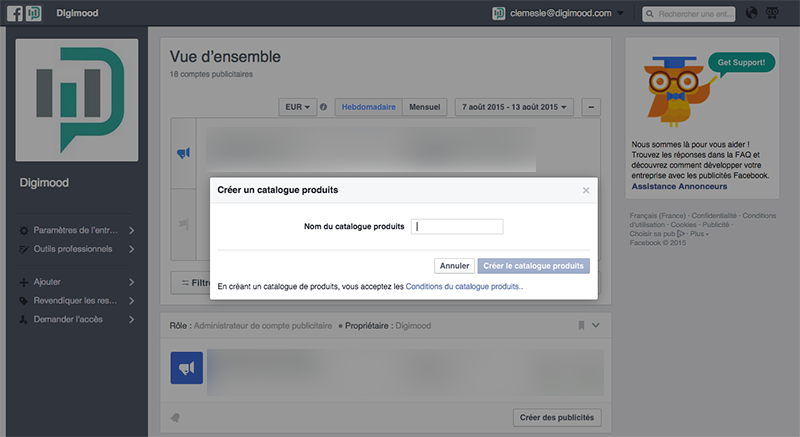Click the gear icon beside Paramètres

(23, 230)
